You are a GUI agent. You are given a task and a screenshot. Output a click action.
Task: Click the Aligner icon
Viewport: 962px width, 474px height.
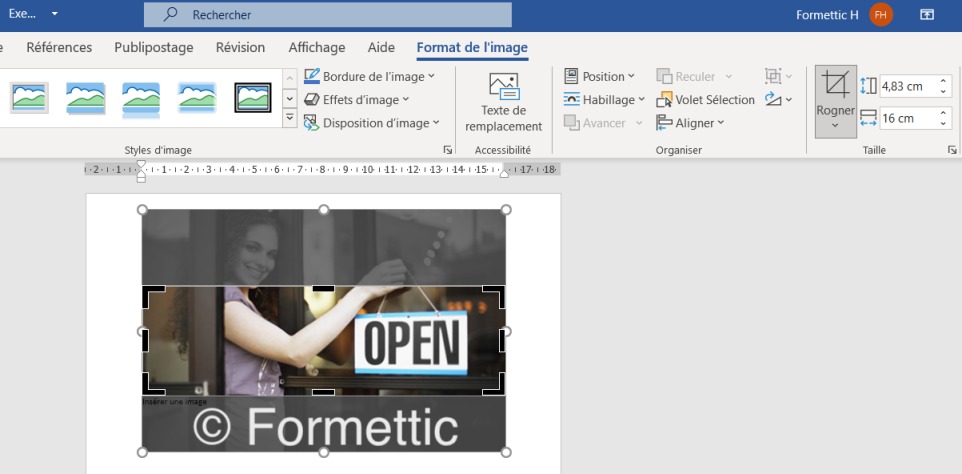[664, 123]
